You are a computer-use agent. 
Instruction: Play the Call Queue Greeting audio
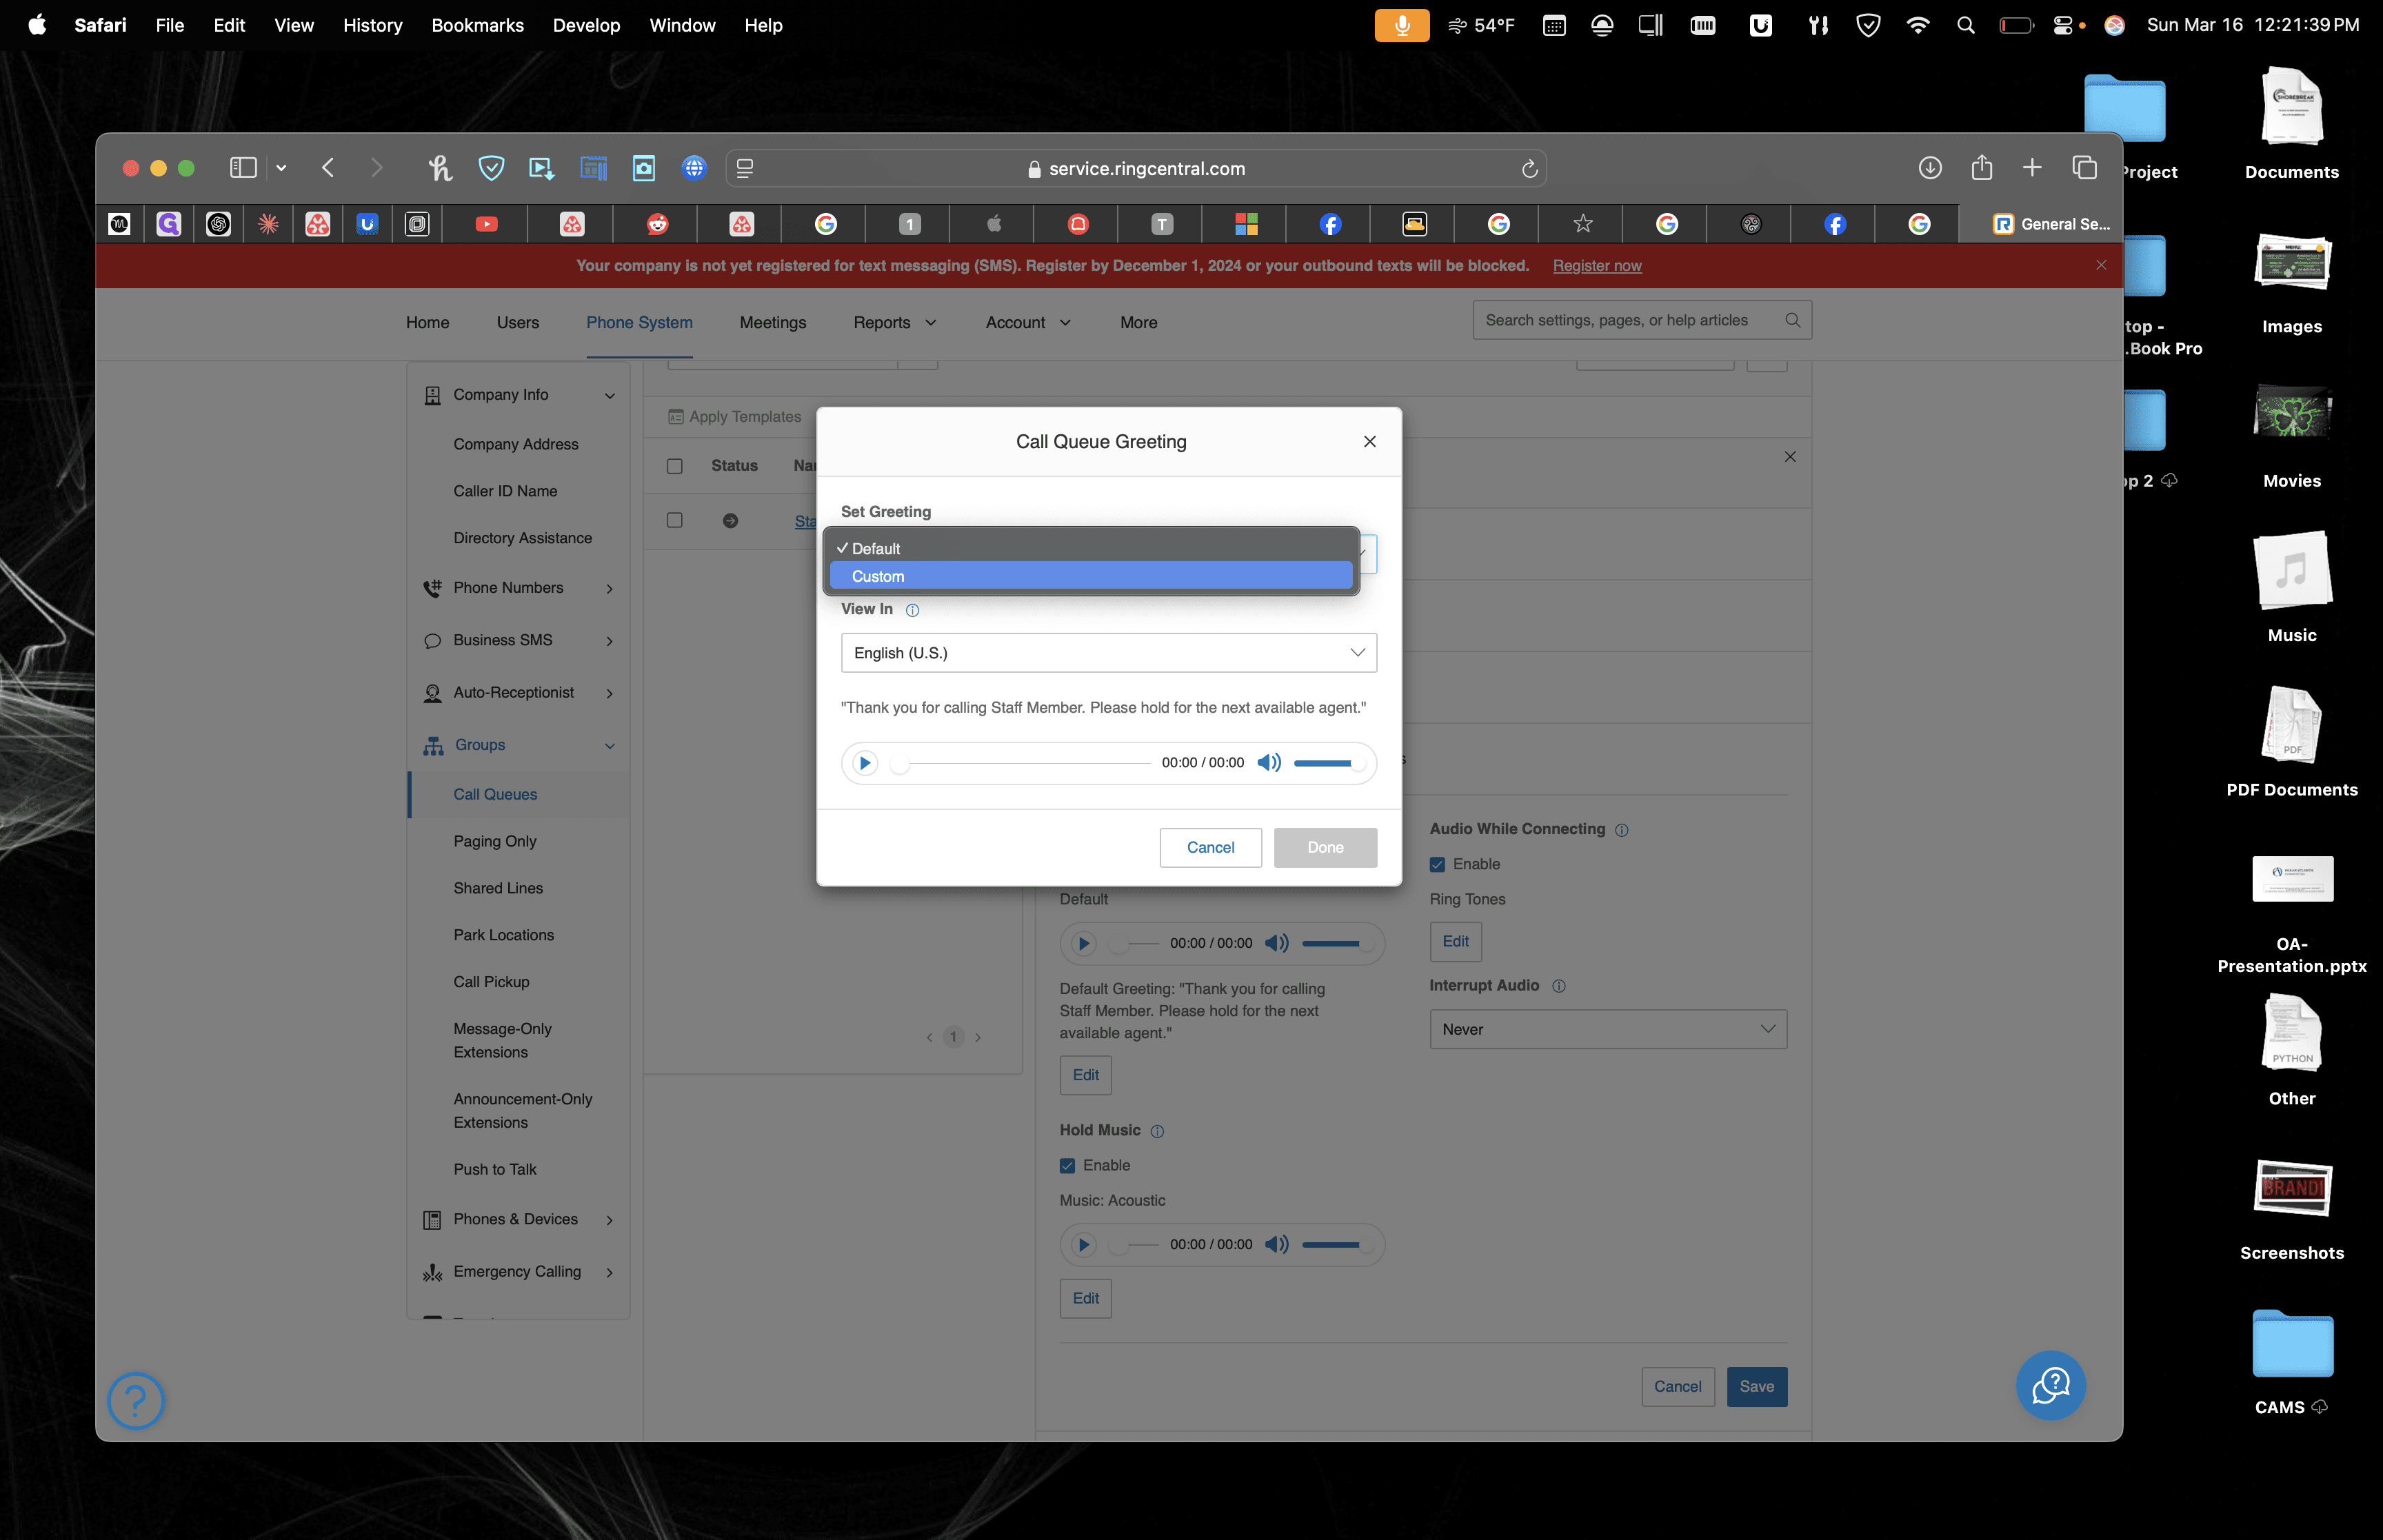865,763
